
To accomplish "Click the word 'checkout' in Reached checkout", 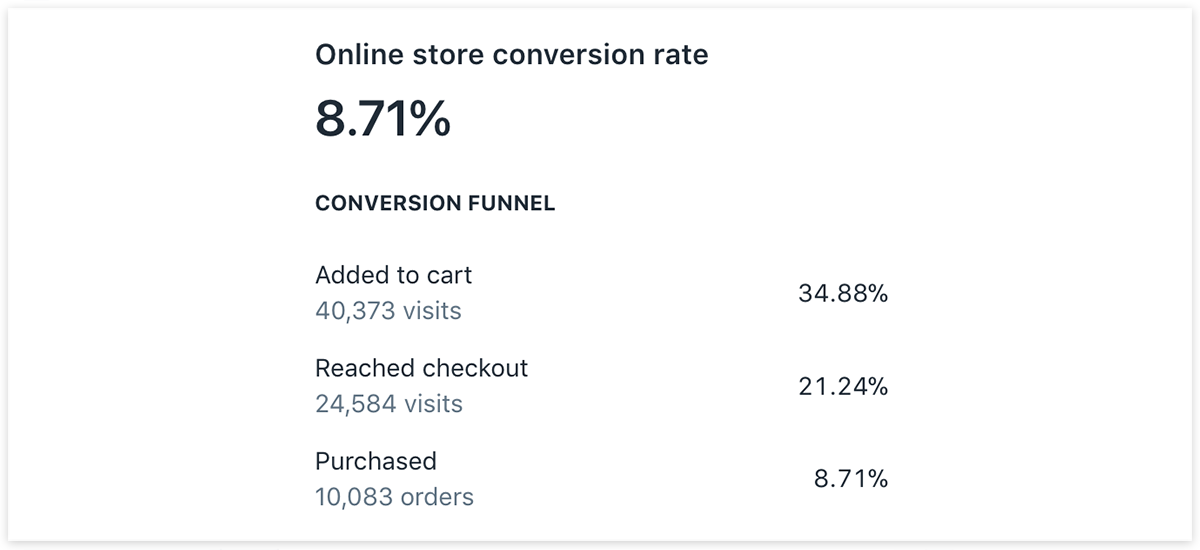I will [x=475, y=368].
